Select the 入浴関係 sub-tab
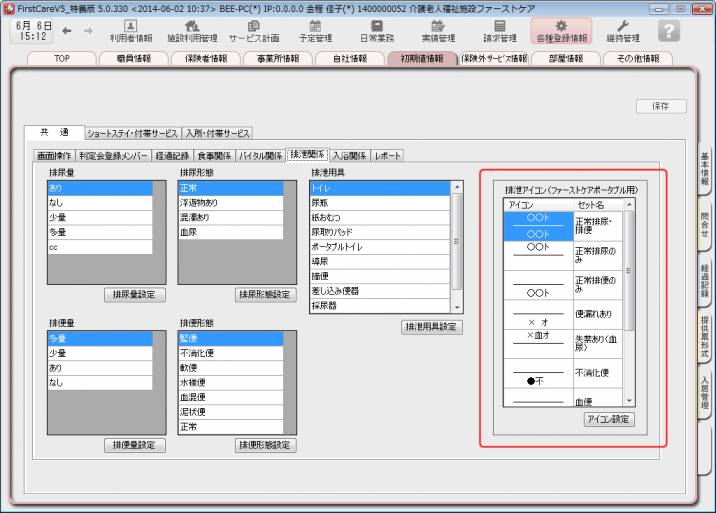 tap(349, 155)
